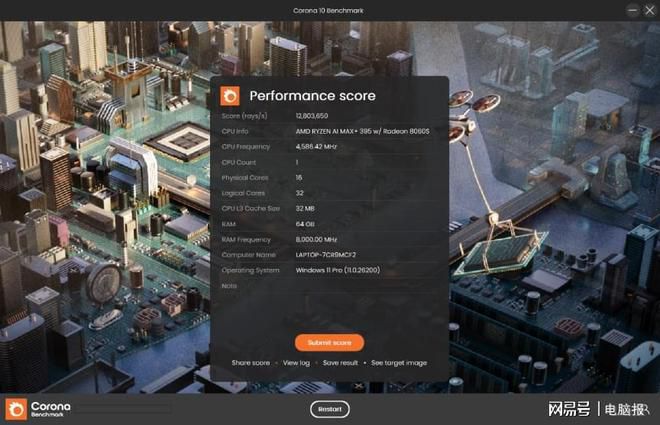Click the Restart button
This screenshot has height=425, width=660.
(x=330, y=409)
